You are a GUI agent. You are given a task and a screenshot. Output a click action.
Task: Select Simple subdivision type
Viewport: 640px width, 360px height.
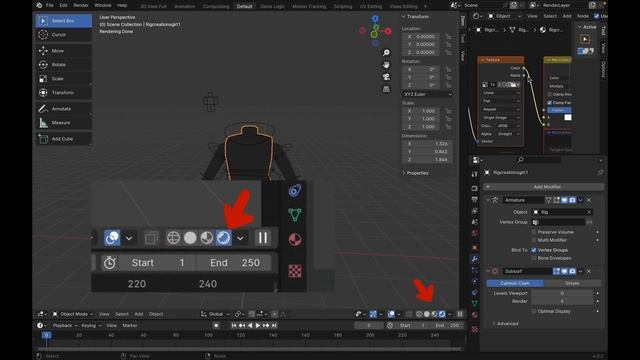pos(572,283)
